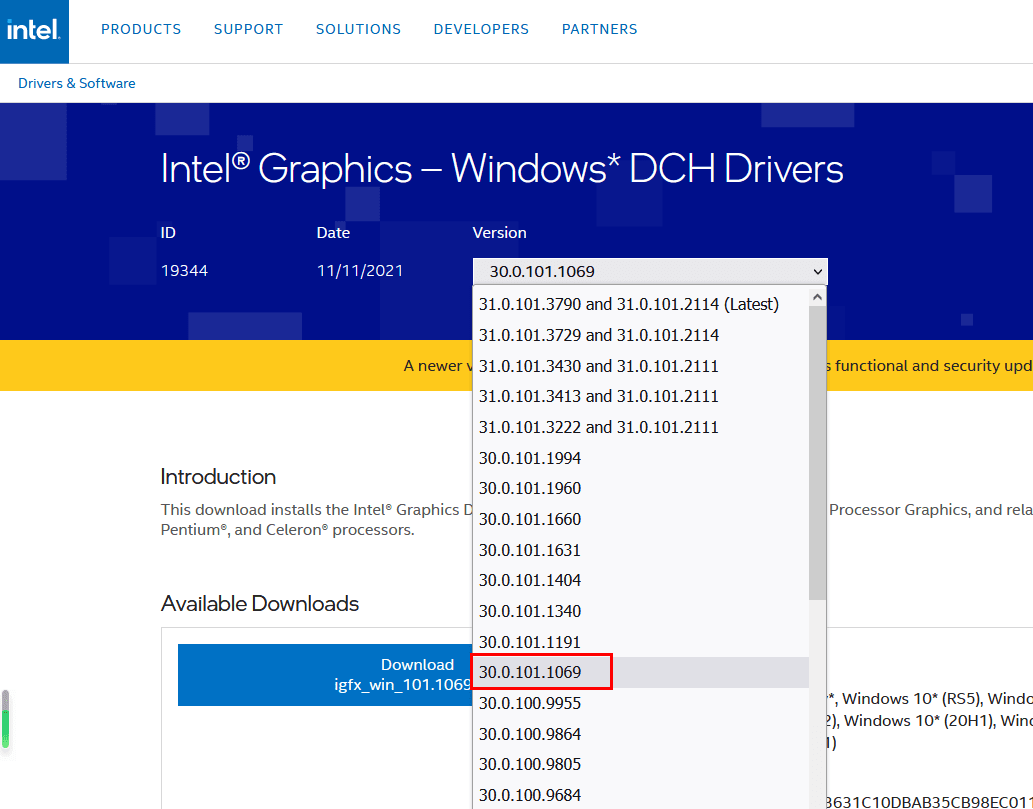The width and height of the screenshot is (1033, 809).
Task: Click the Intel logo
Action: (x=34, y=29)
